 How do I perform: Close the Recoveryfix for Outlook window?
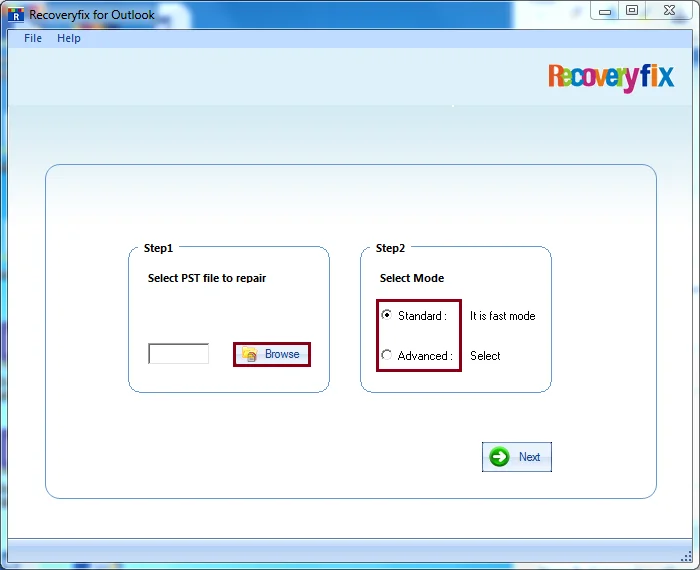pos(669,11)
